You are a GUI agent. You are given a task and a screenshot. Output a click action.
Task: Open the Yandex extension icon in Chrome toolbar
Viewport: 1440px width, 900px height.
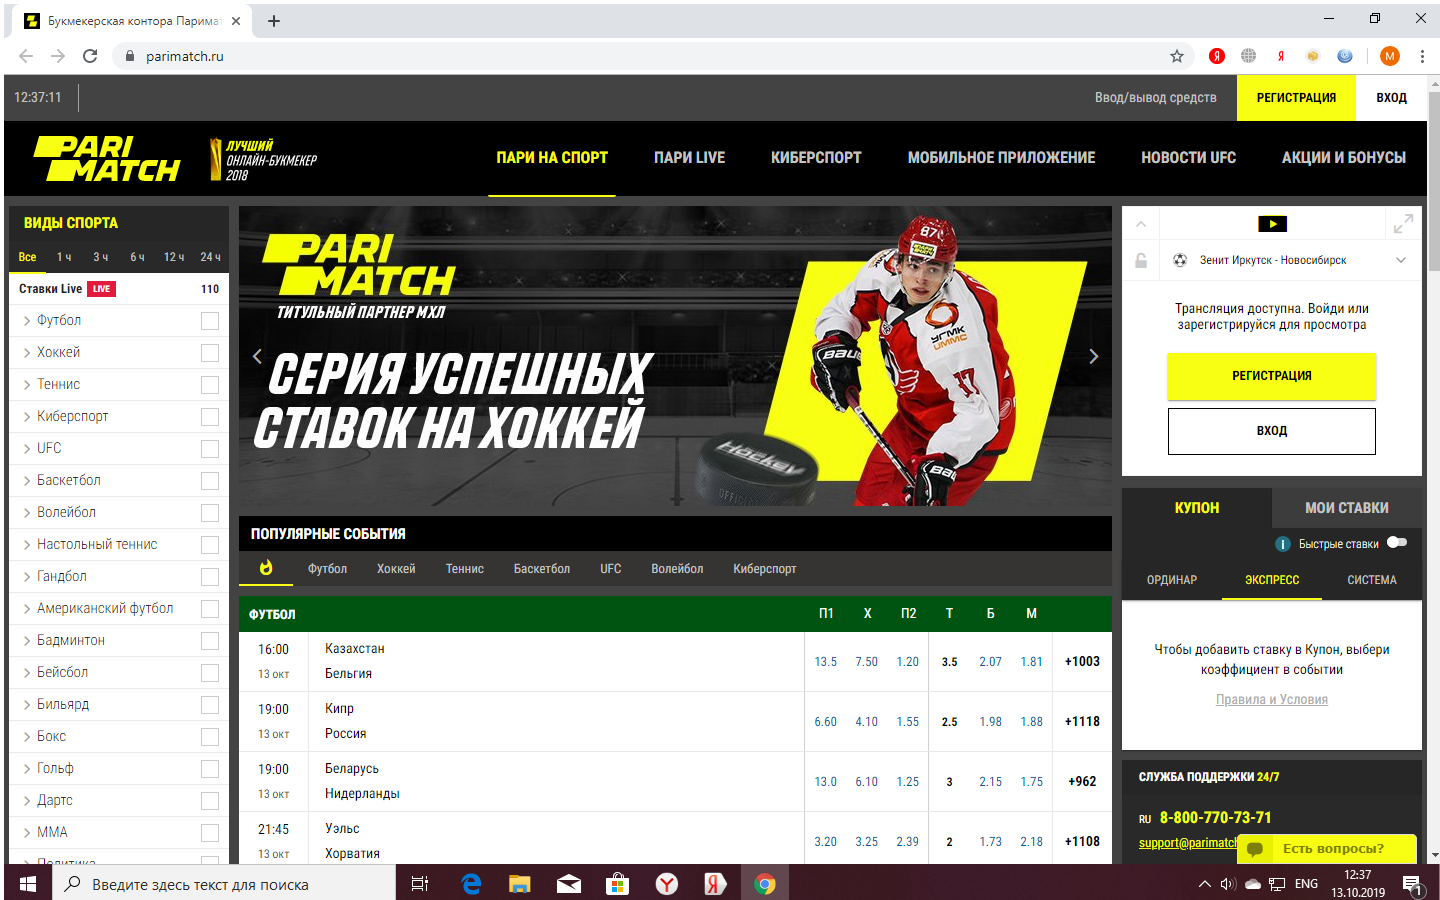(1217, 56)
